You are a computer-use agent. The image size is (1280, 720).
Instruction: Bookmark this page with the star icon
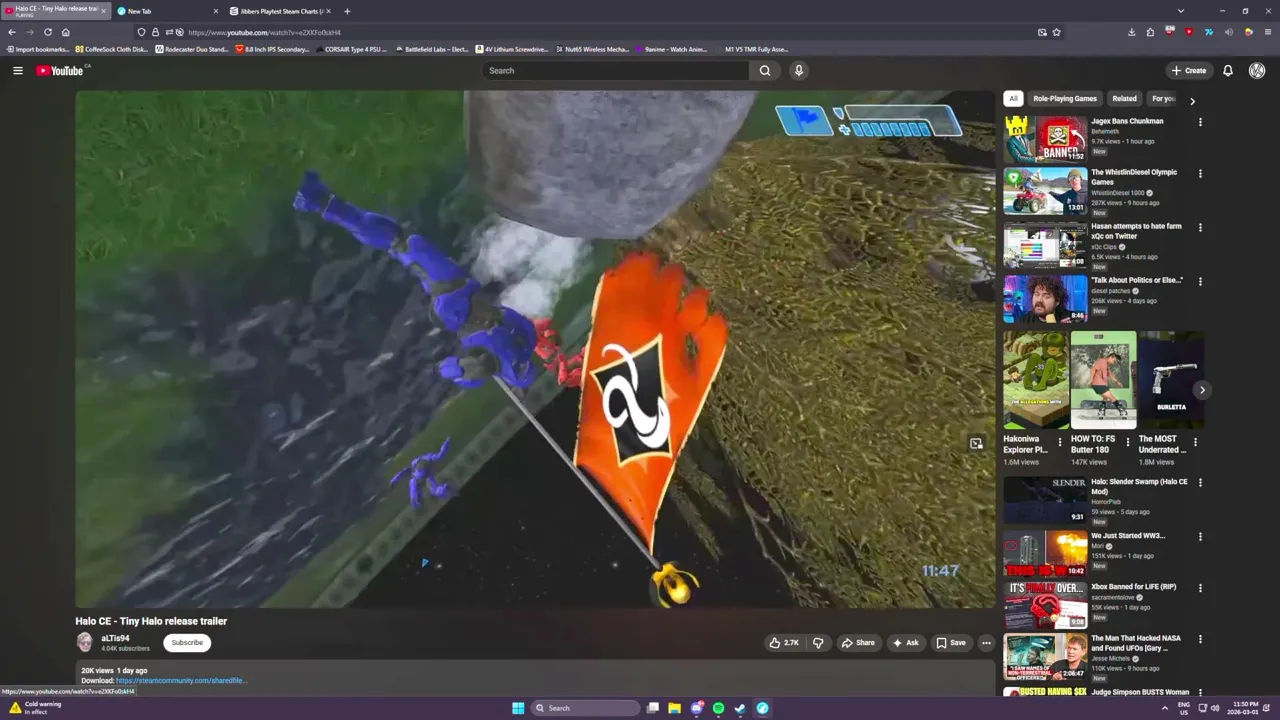tap(1056, 32)
